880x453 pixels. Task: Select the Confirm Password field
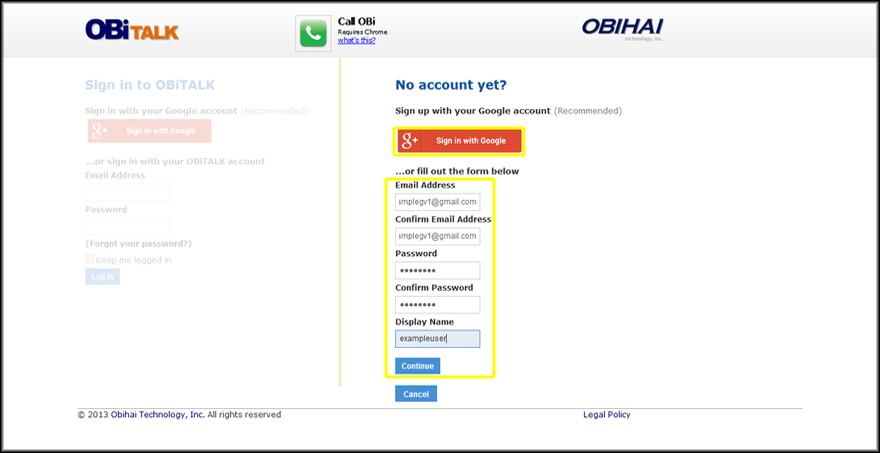tap(438, 305)
